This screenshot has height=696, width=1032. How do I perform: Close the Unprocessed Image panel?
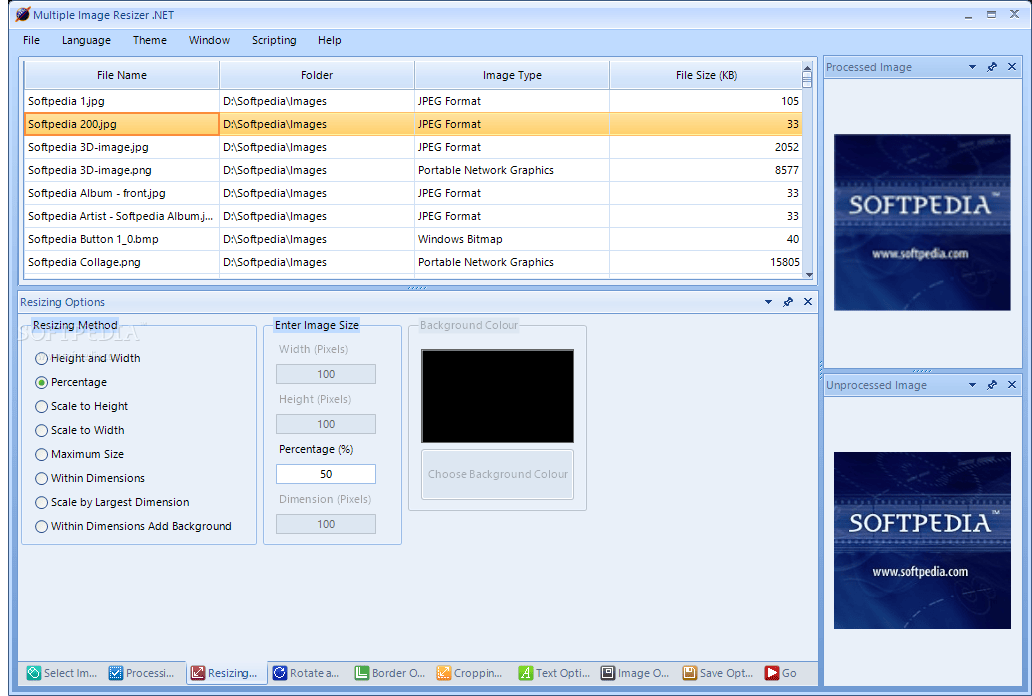1012,385
